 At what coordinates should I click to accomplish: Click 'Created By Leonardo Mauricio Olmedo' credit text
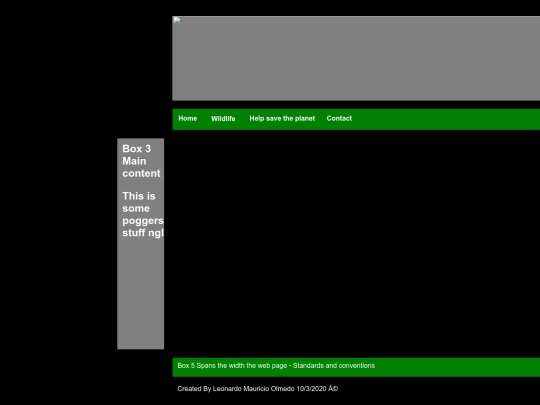coord(258,388)
